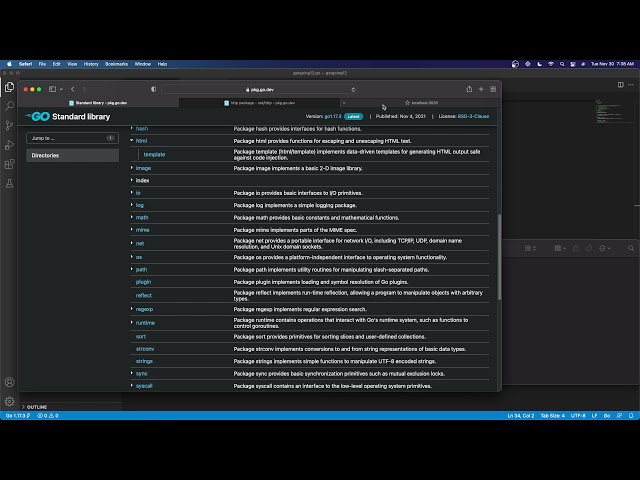The width and height of the screenshot is (640, 480).
Task: Open Safari sidebar dropdown chevron
Action: [61, 89]
